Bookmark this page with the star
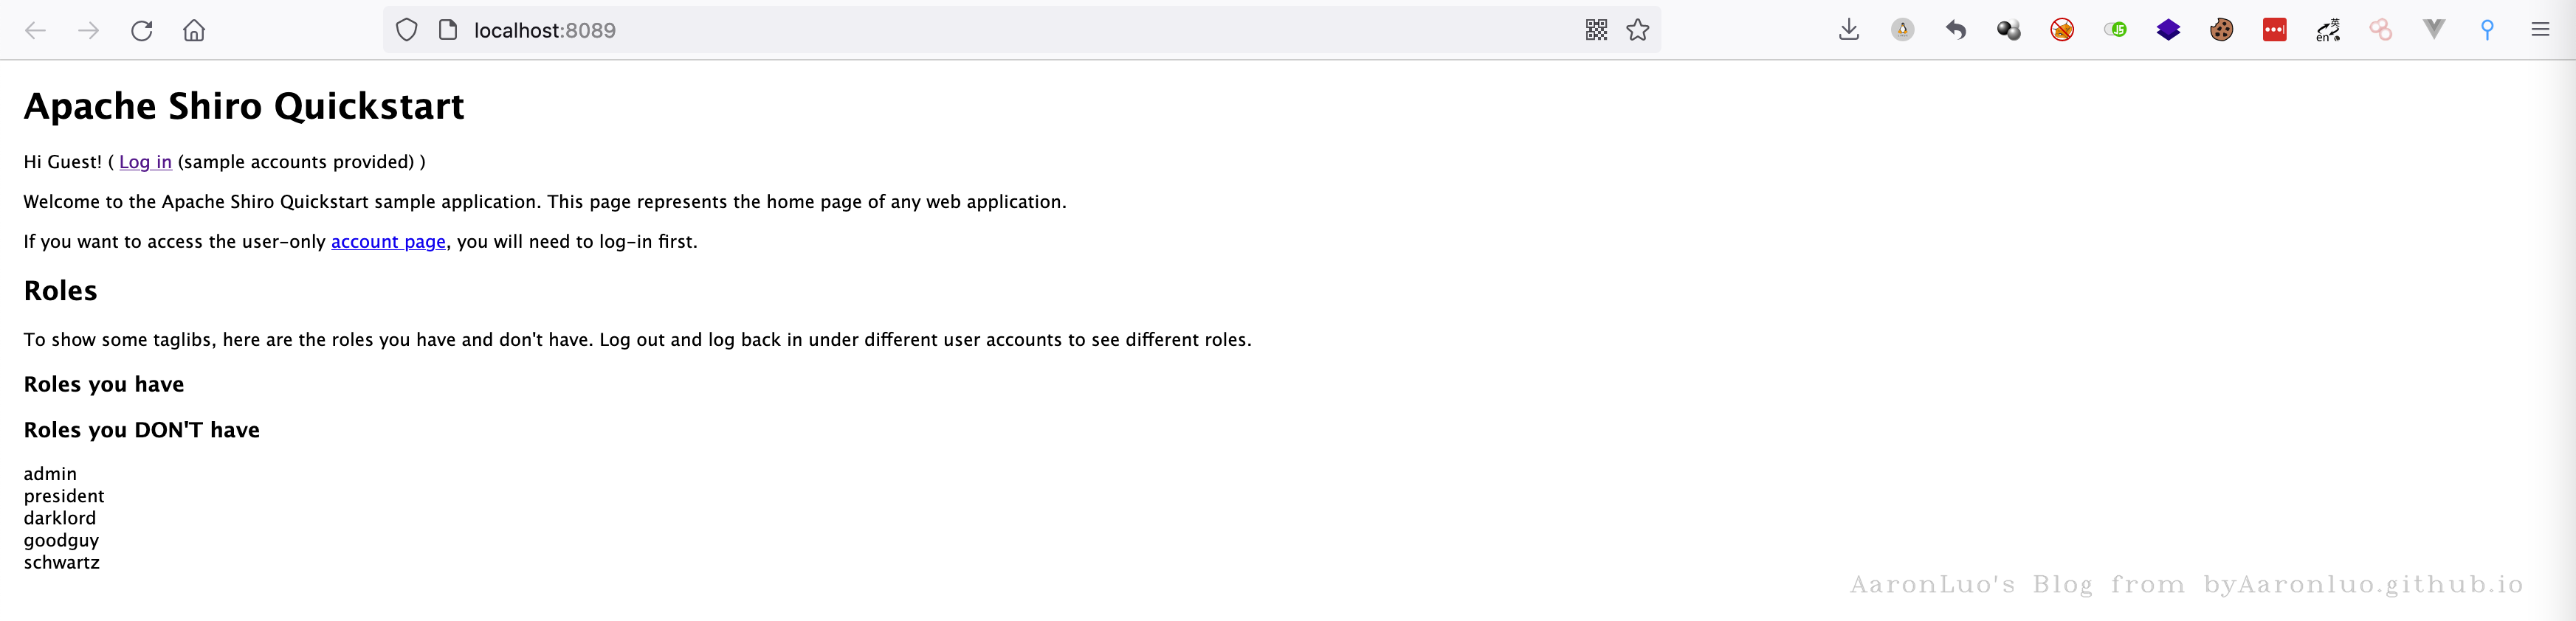Image resolution: width=2576 pixels, height=621 pixels. tap(1637, 30)
